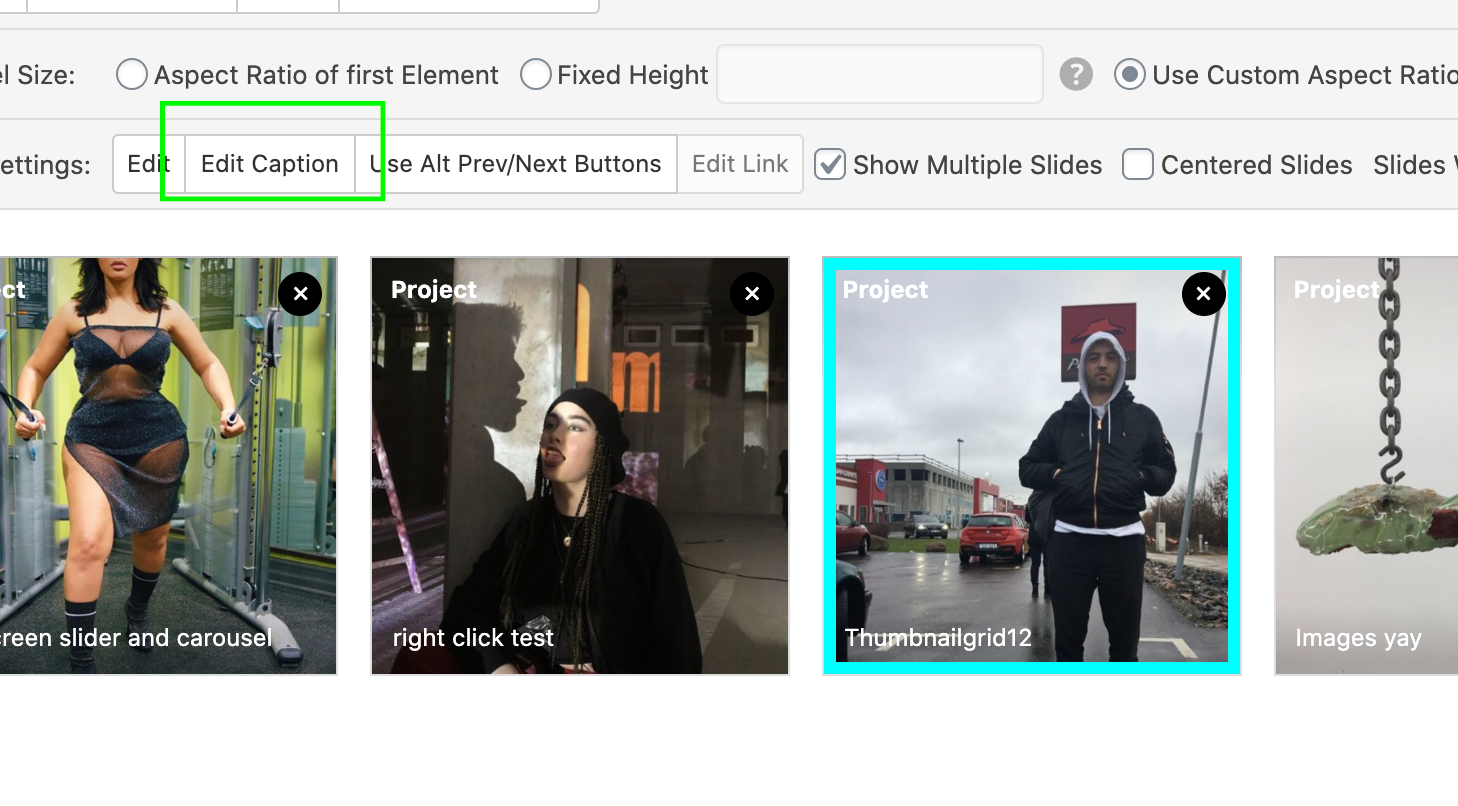This screenshot has width=1458, height=806.
Task: Click the Edit Link button
Action: [x=740, y=164]
